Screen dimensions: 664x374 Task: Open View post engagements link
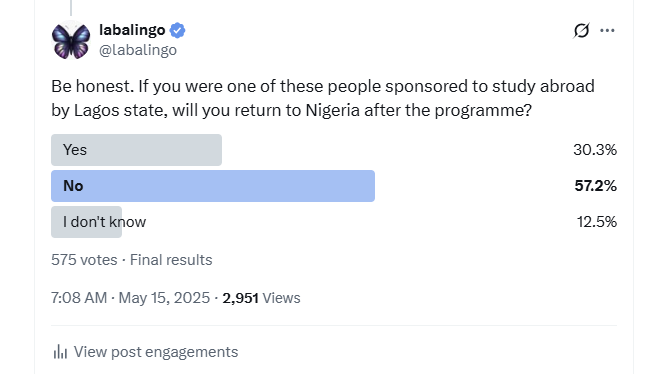click(x=156, y=352)
